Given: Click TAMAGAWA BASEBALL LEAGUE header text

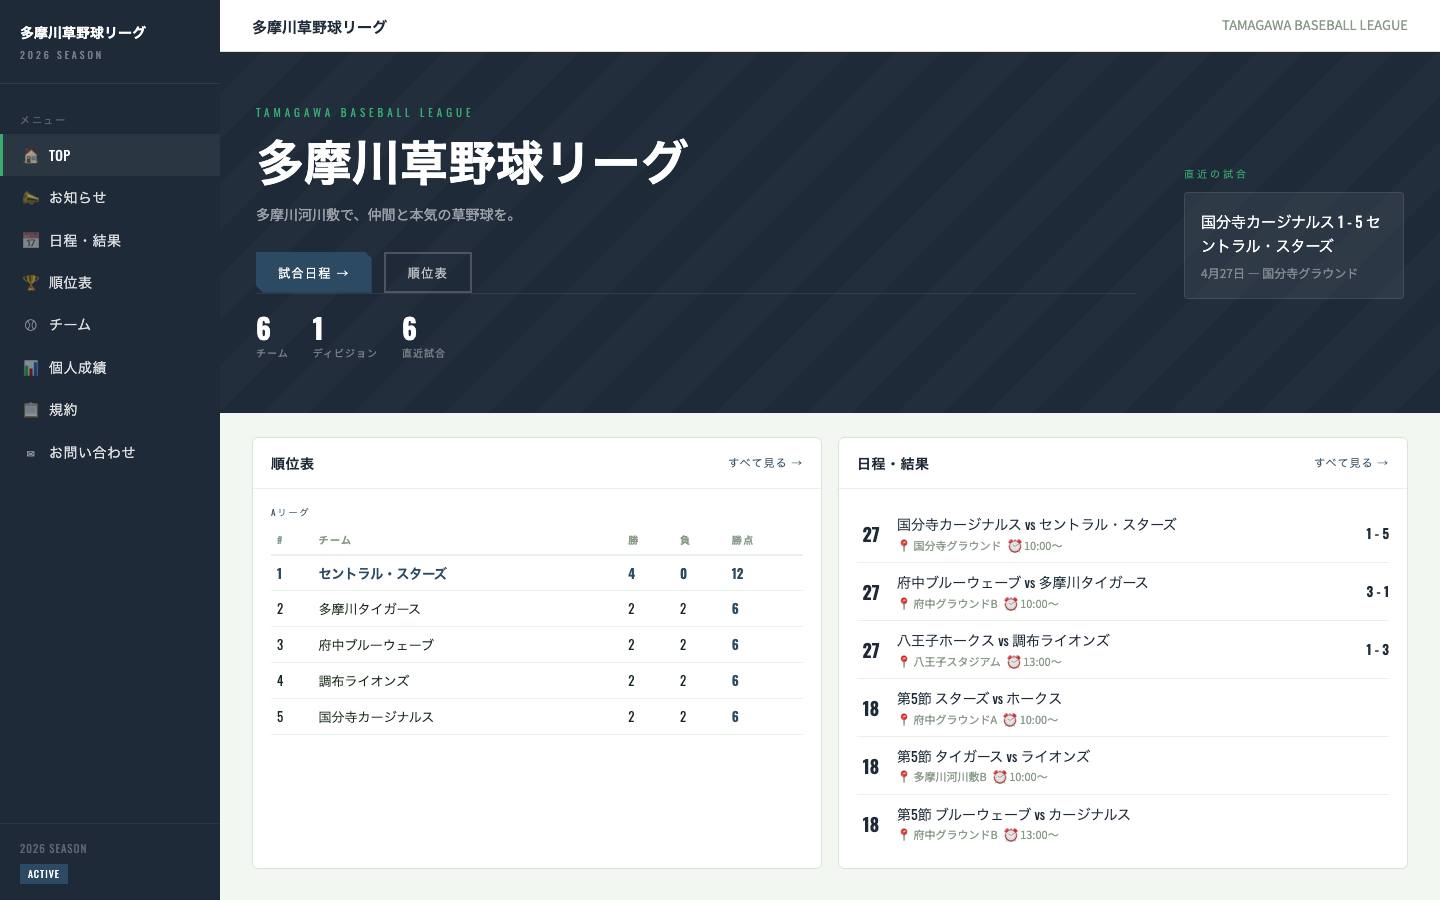Looking at the screenshot, I should coord(1314,26).
